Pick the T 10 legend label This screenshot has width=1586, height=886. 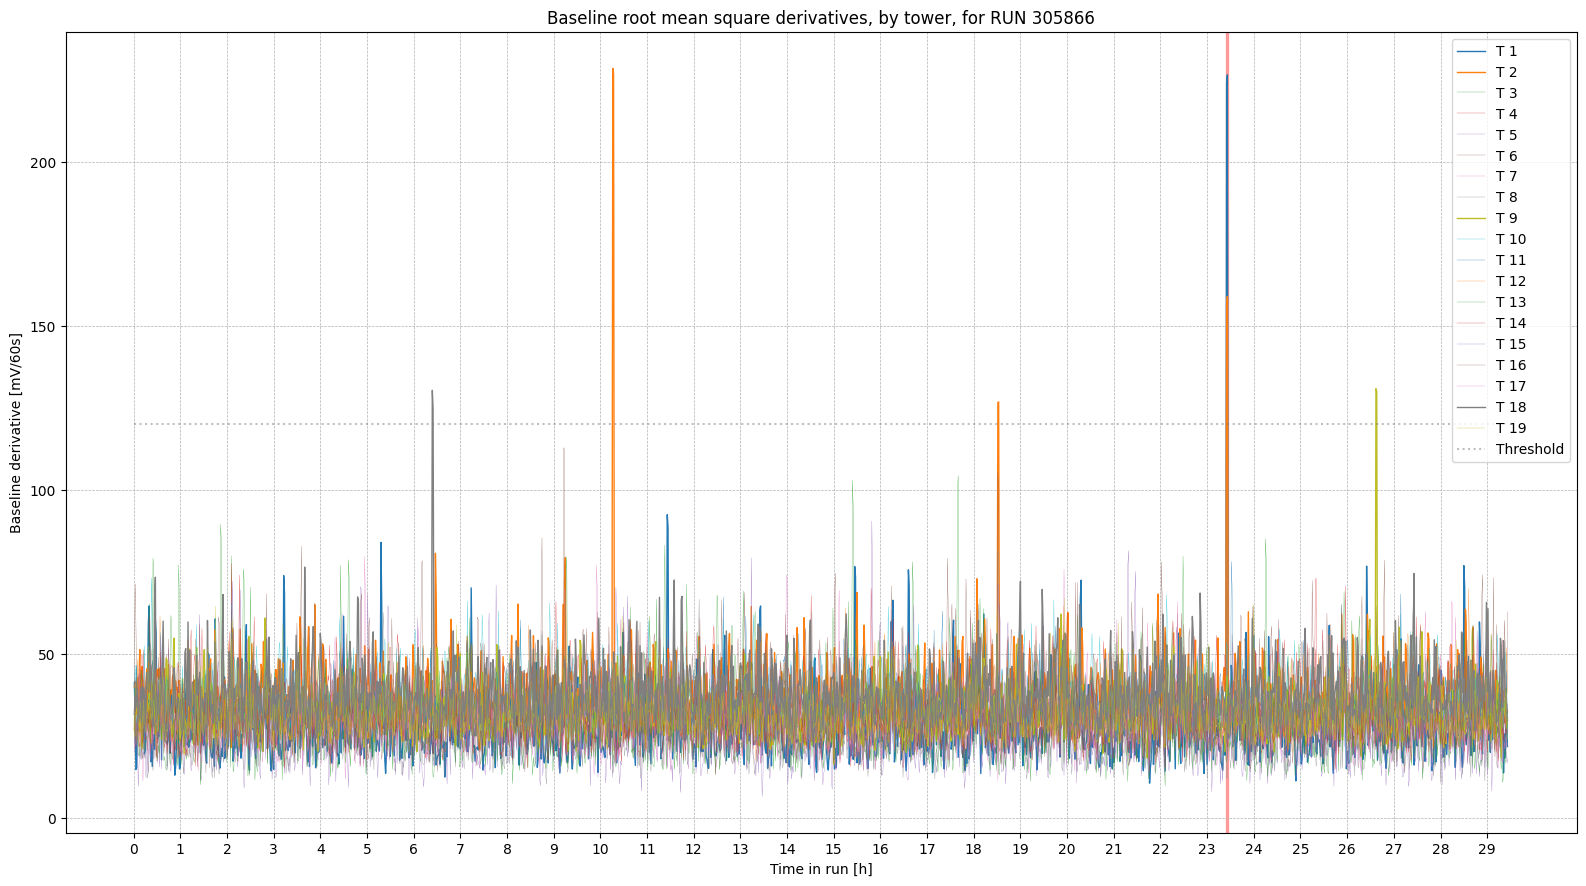(x=1510, y=239)
